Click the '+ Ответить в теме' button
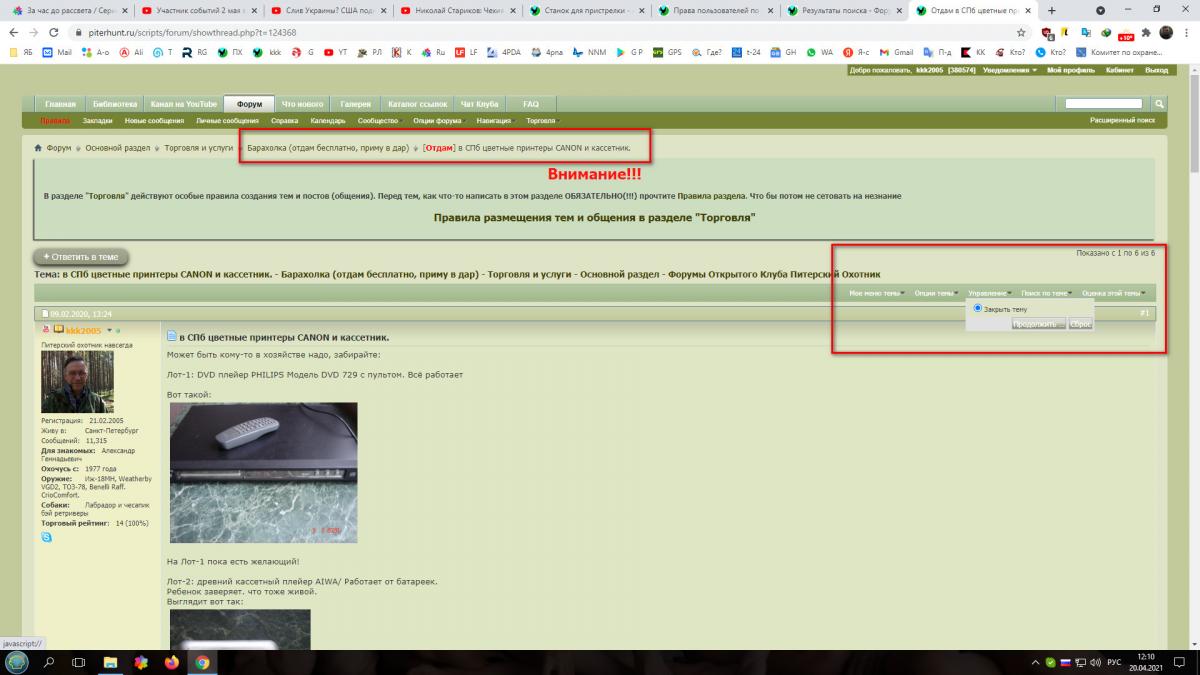The height and width of the screenshot is (675, 1200). [81, 257]
